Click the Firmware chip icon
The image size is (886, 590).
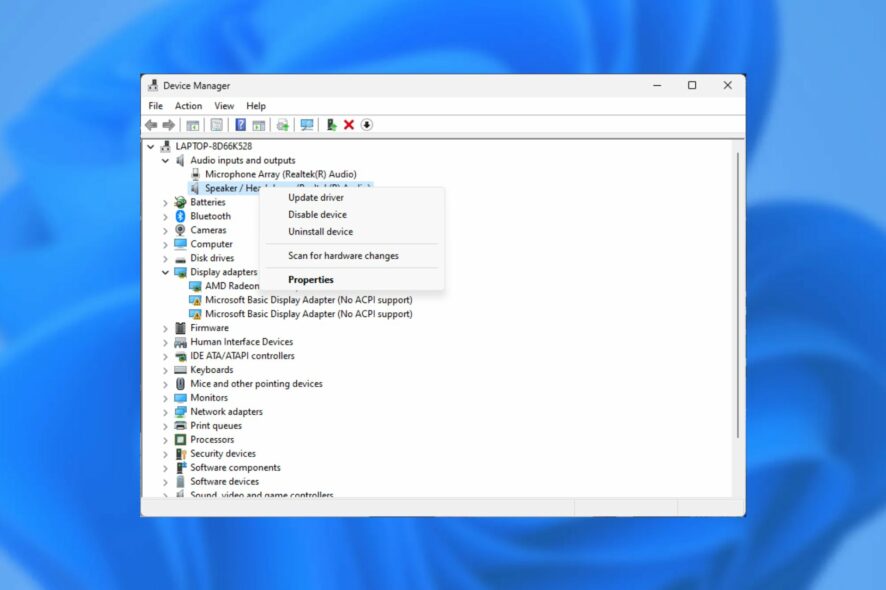[180, 328]
